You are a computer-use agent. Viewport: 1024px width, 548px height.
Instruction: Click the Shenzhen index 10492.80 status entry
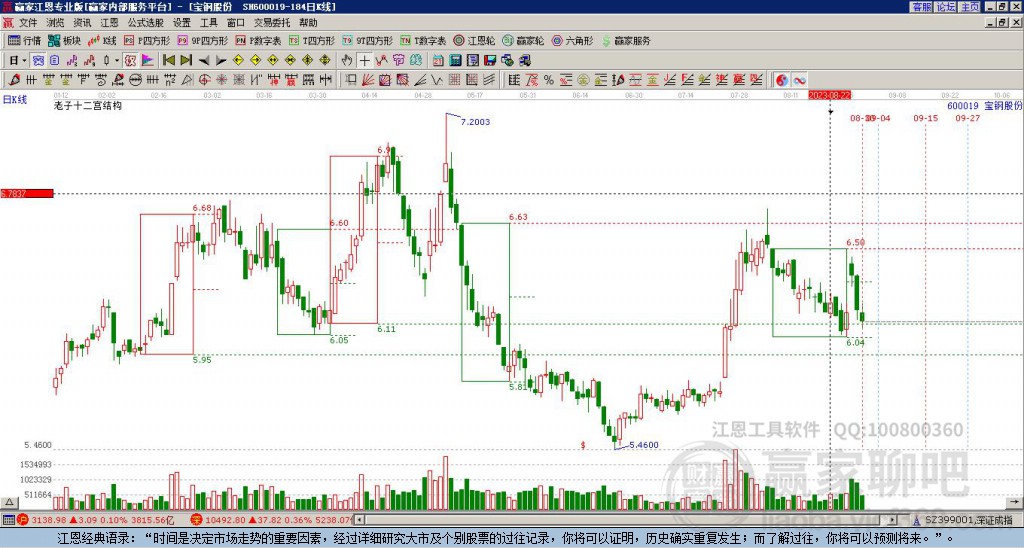[x=272, y=520]
